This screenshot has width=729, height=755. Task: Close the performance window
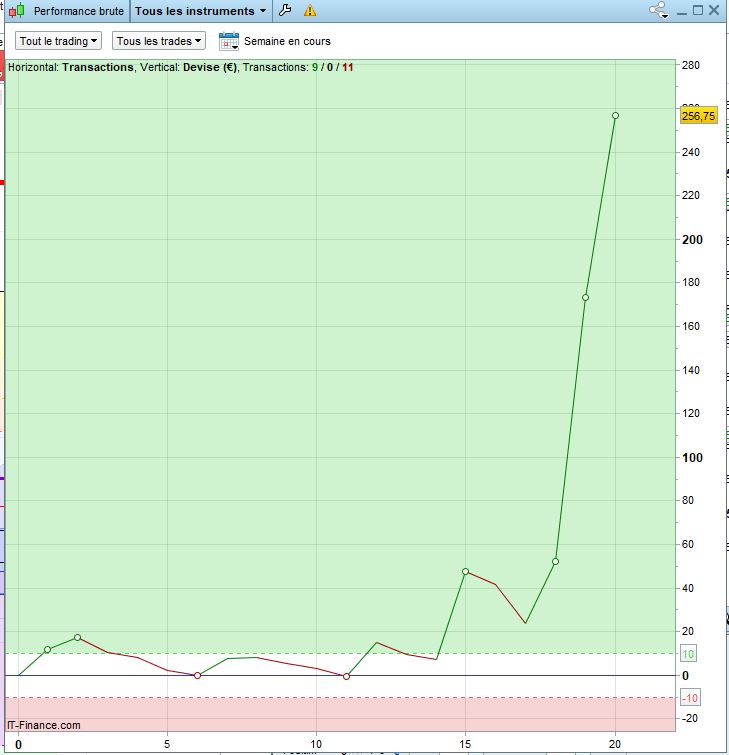(x=714, y=11)
